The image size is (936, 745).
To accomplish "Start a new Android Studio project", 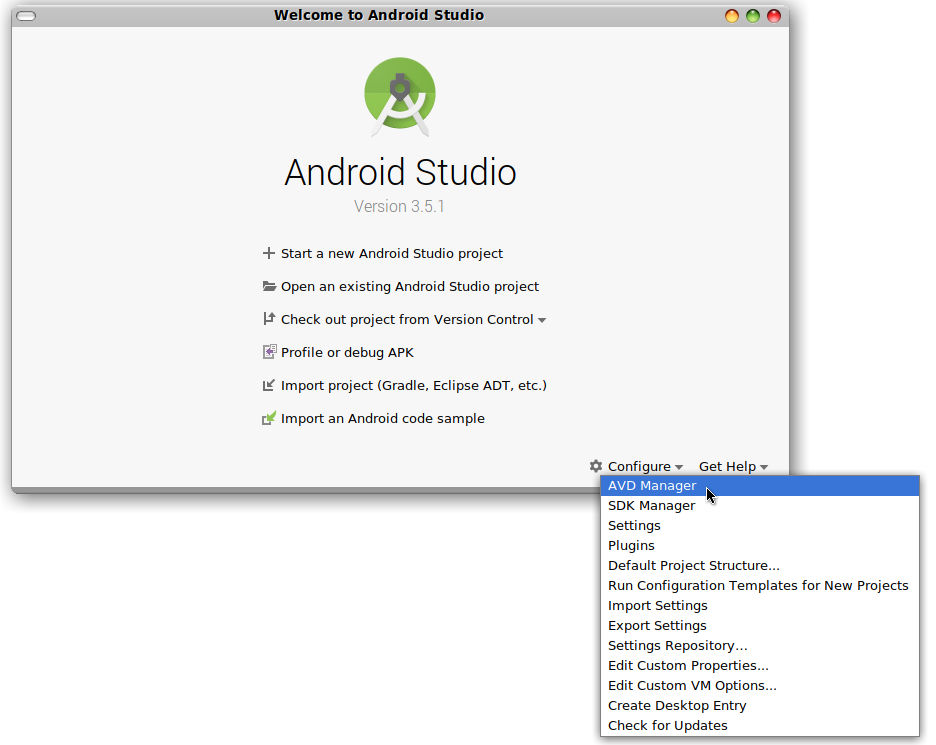I will [392, 254].
